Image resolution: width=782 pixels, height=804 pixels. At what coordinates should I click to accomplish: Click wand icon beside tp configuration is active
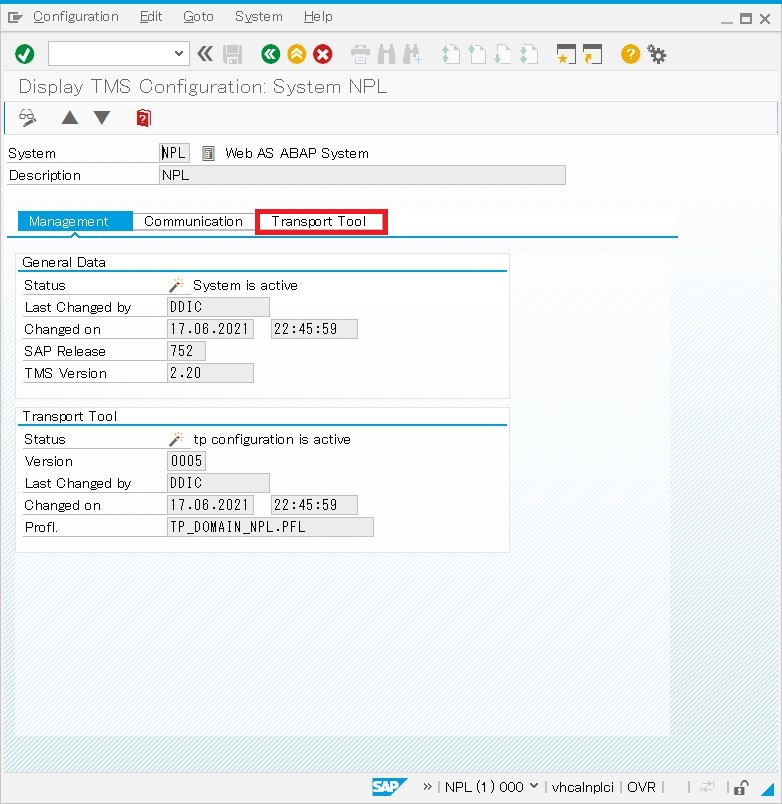[176, 439]
